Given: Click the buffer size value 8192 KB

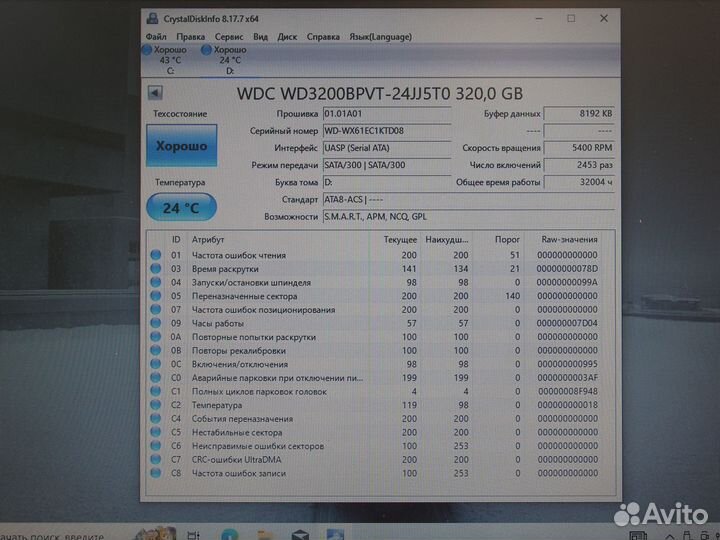Looking at the screenshot, I should pyautogui.click(x=579, y=113).
